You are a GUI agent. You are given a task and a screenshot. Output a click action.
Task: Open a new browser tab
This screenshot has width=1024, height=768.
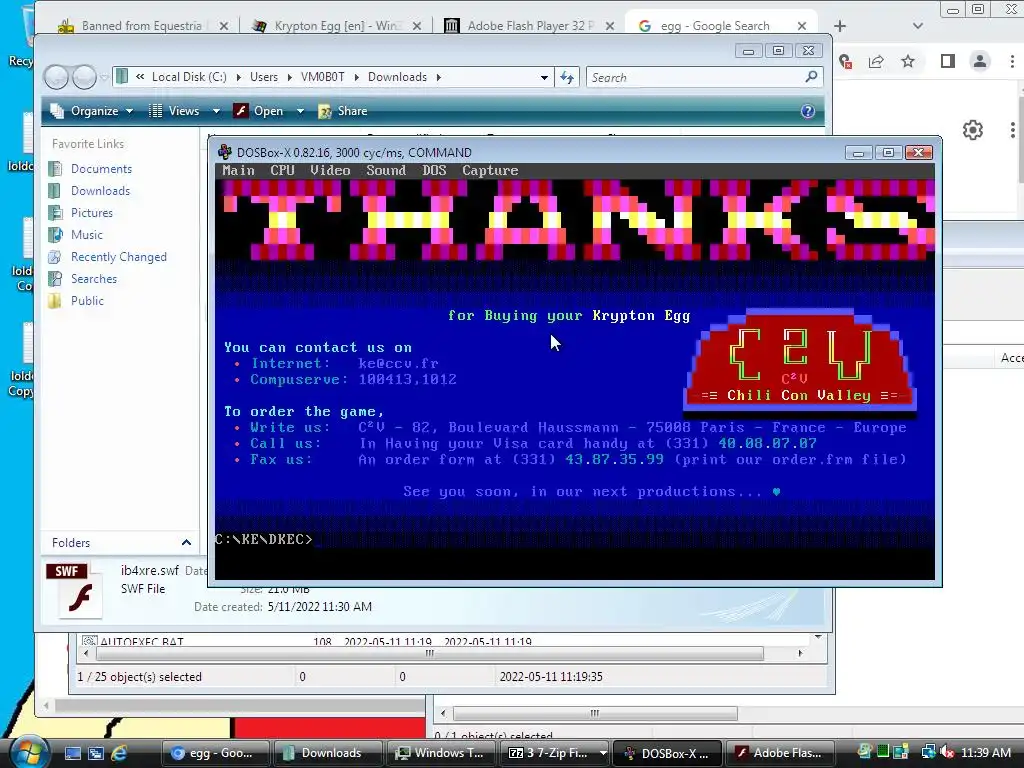click(x=840, y=25)
